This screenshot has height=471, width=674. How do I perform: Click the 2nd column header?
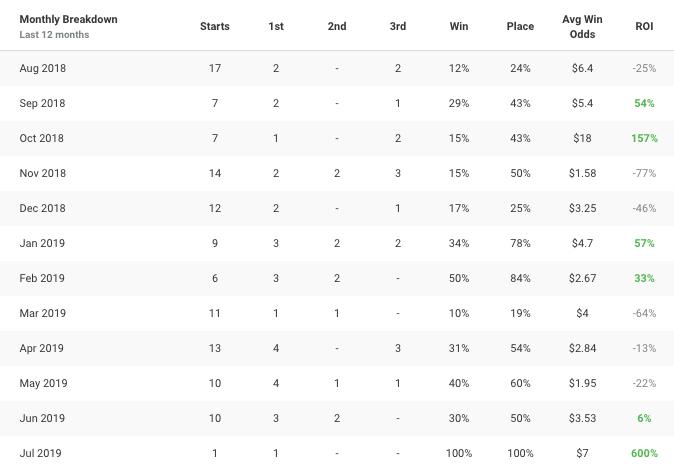click(337, 26)
